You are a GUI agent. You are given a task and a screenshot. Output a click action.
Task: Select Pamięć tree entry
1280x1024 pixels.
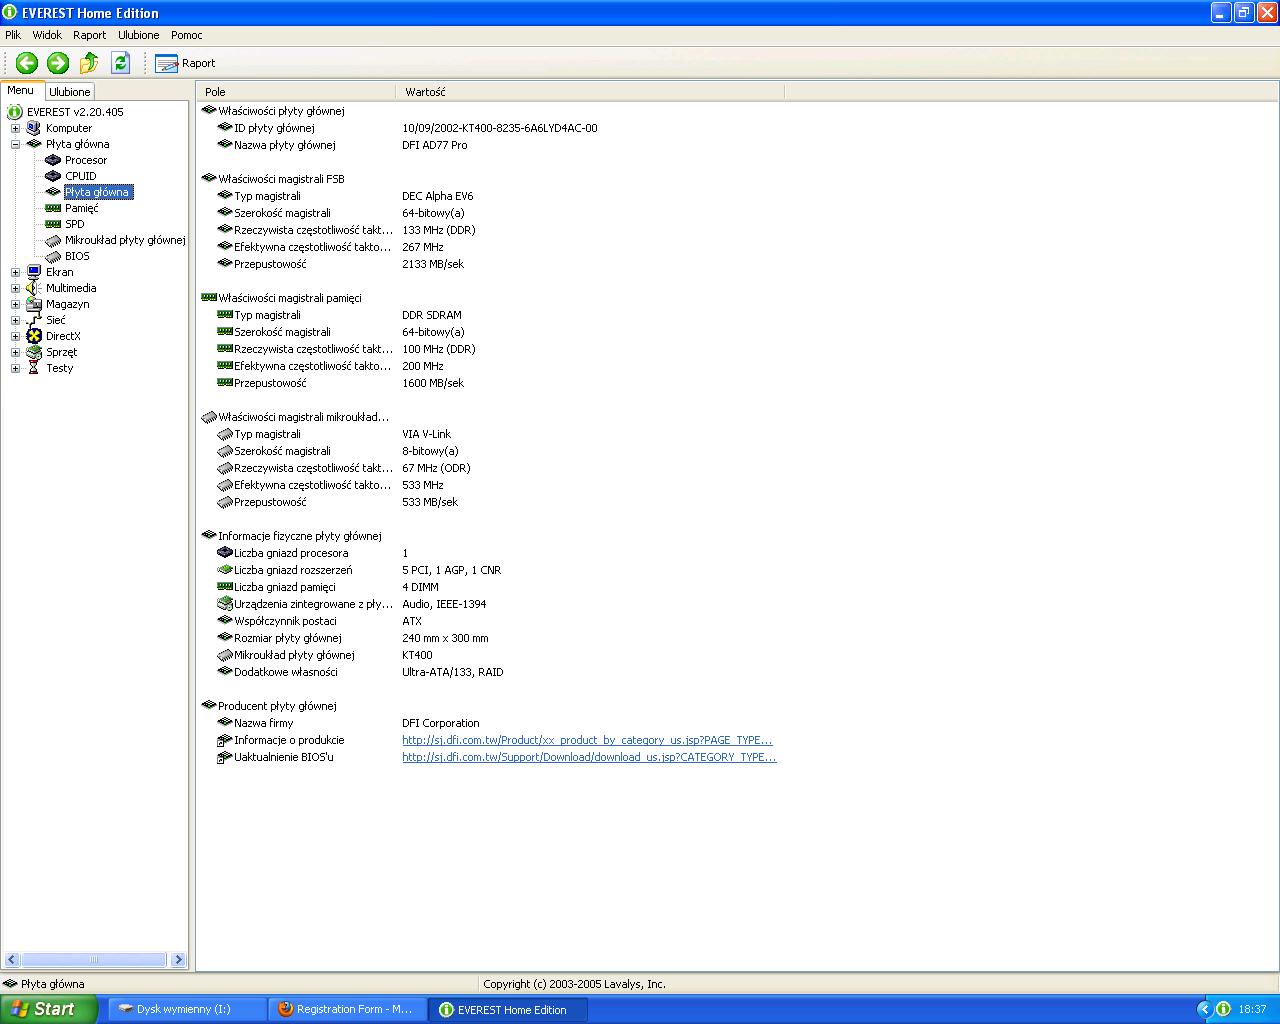click(x=82, y=208)
